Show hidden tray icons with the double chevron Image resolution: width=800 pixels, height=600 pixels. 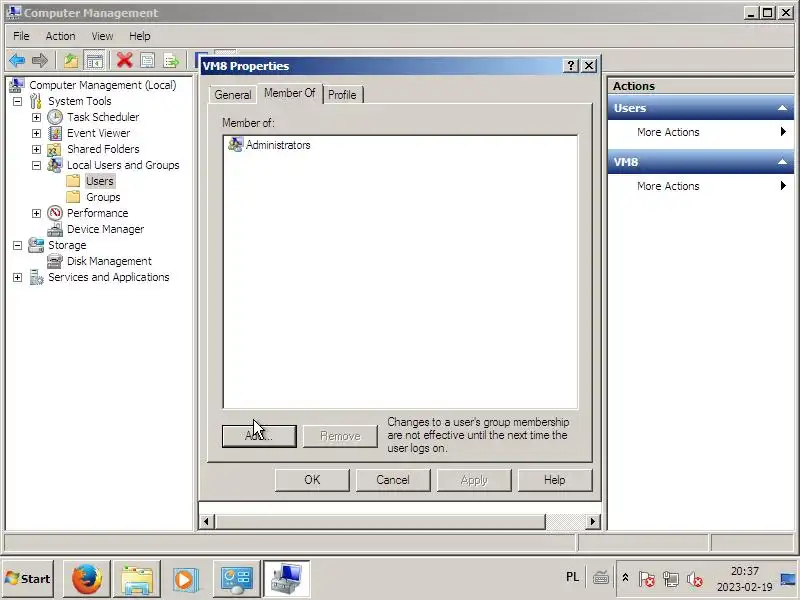[625, 578]
